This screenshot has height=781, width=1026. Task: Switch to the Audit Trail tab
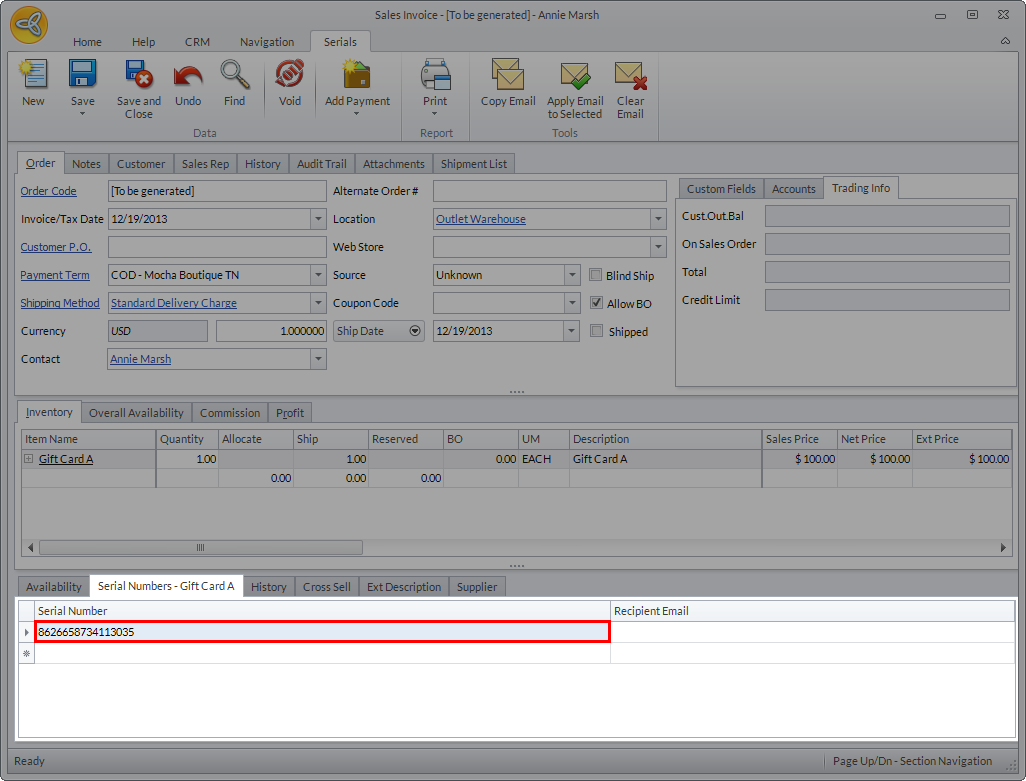coord(321,164)
